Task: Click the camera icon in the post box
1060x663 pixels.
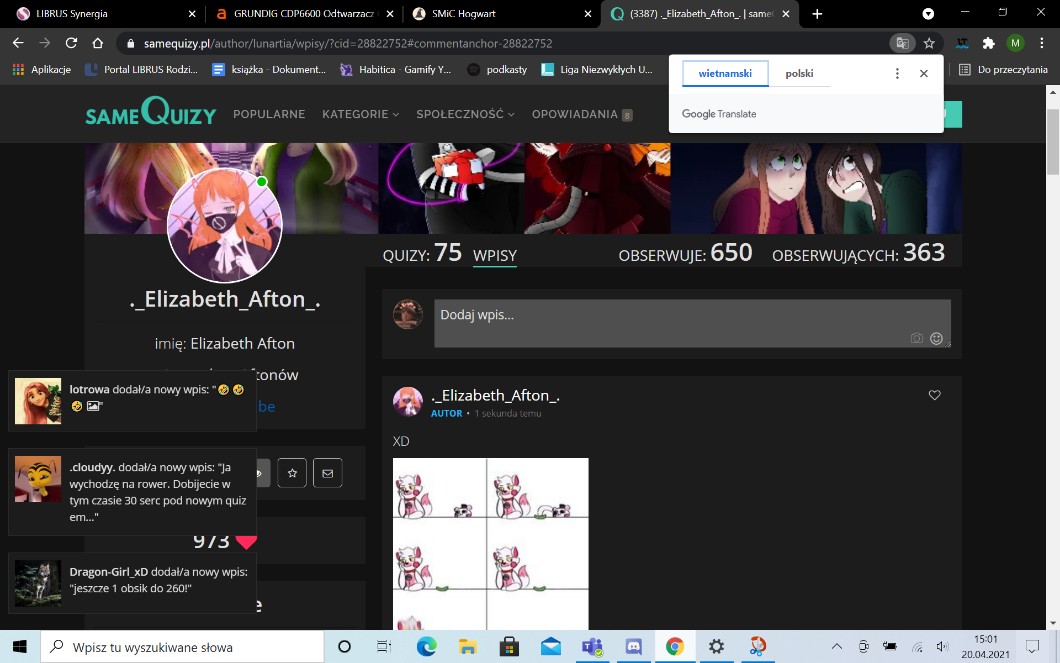Action: (916, 339)
